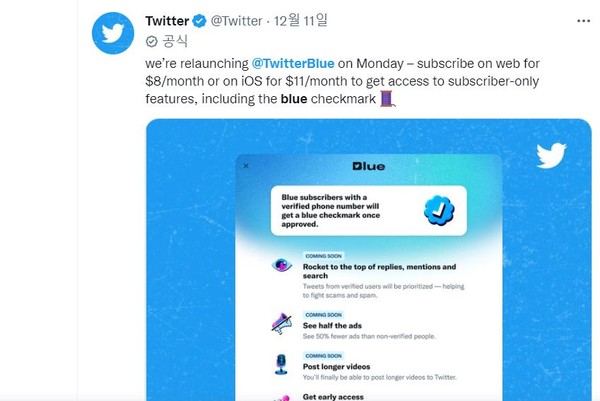Click the white Twitter bird in image
600x401 pixels.
(550, 156)
